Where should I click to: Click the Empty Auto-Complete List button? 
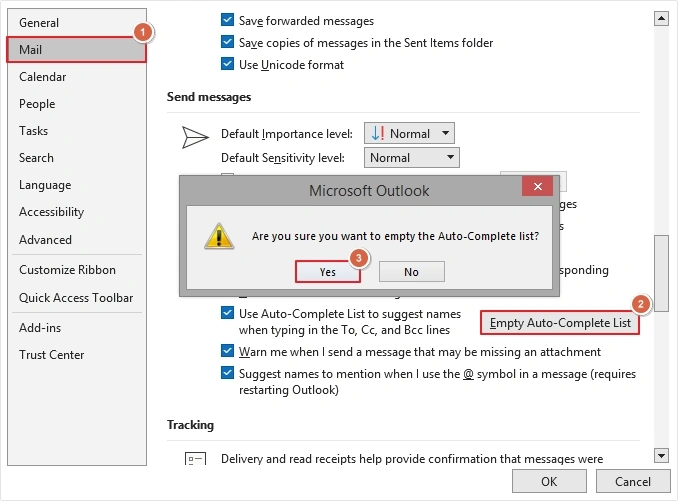pos(560,323)
